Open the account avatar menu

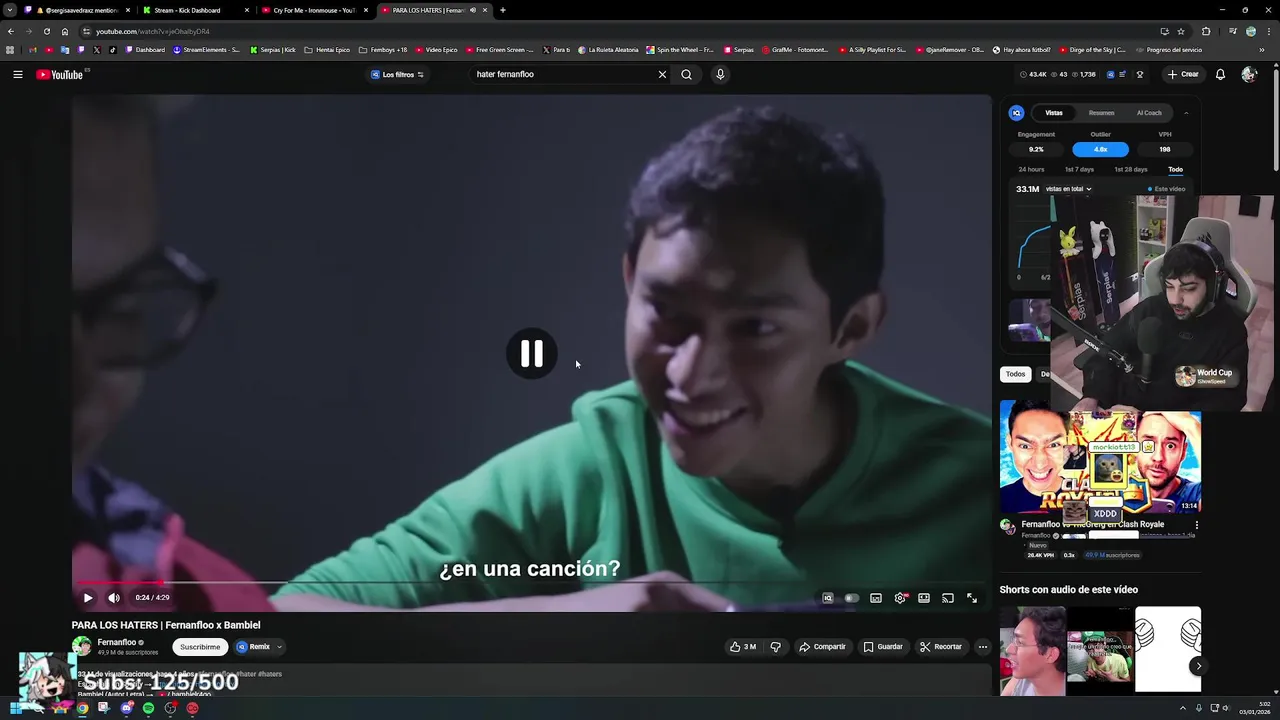pos(1249,74)
